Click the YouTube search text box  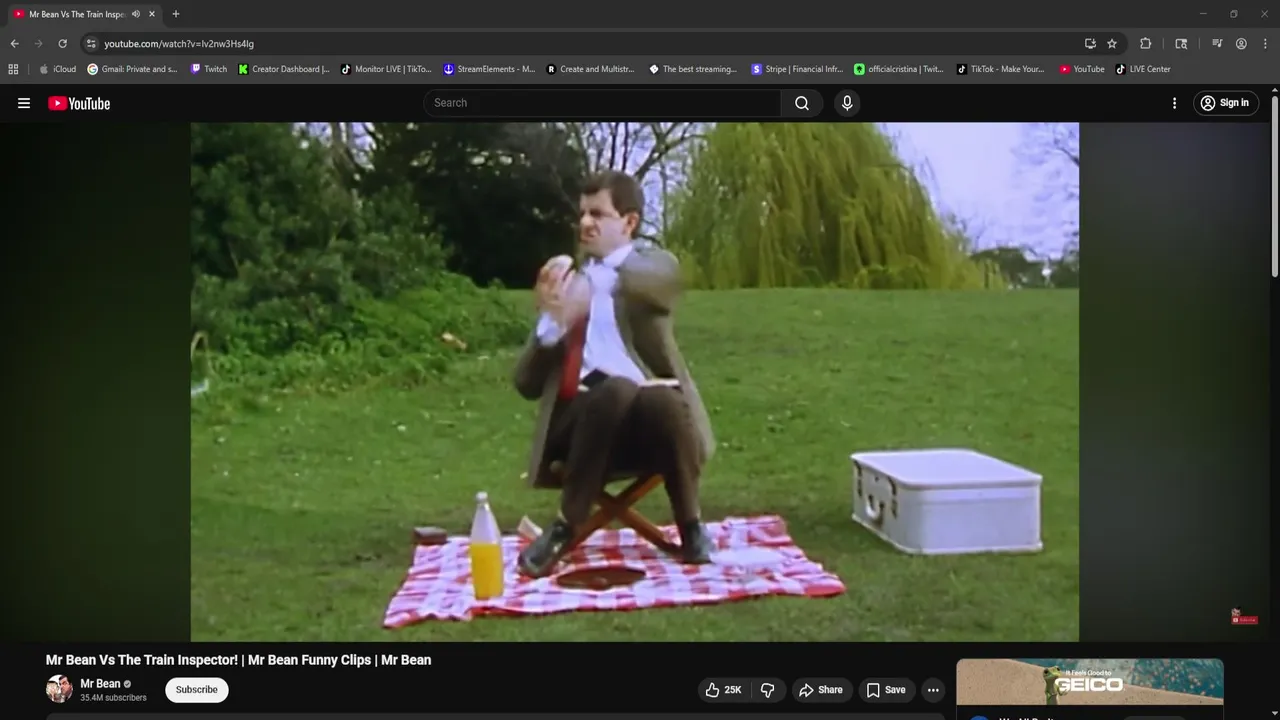(602, 103)
